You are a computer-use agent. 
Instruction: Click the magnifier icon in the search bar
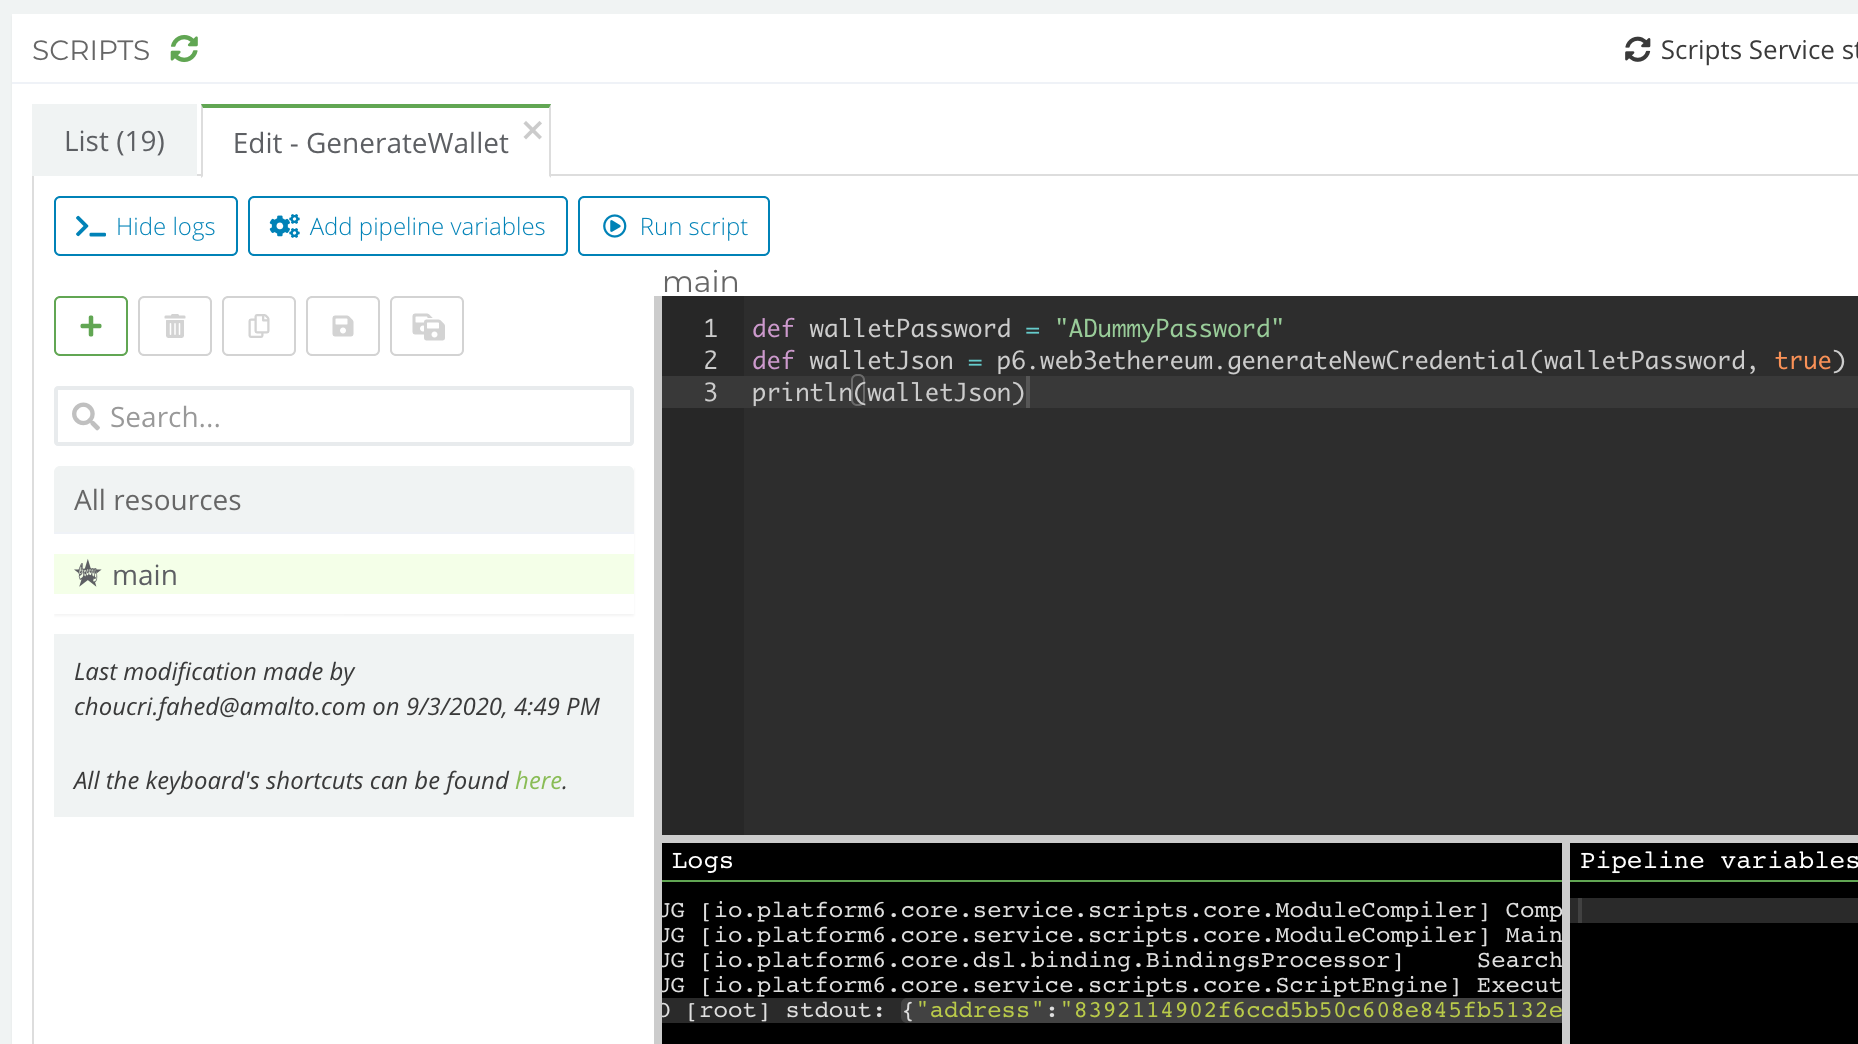(x=86, y=416)
